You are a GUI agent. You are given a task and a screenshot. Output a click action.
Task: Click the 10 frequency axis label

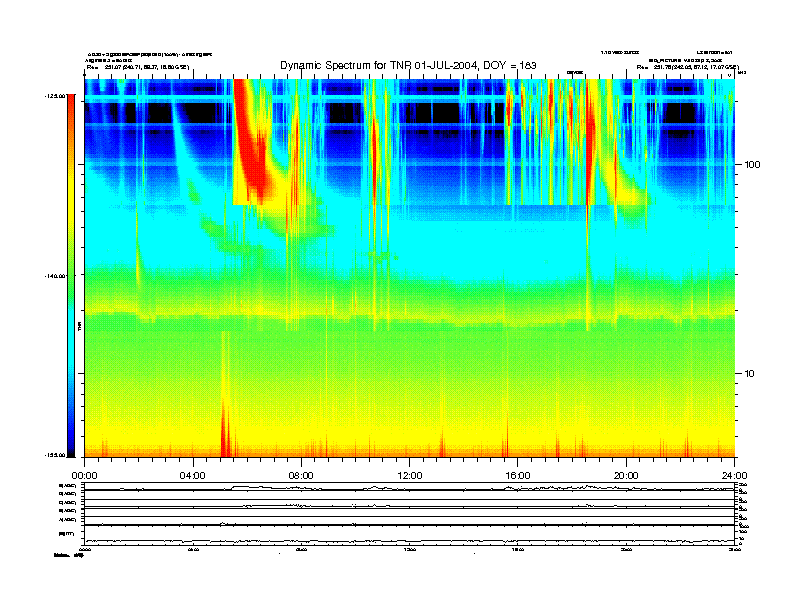point(749,374)
